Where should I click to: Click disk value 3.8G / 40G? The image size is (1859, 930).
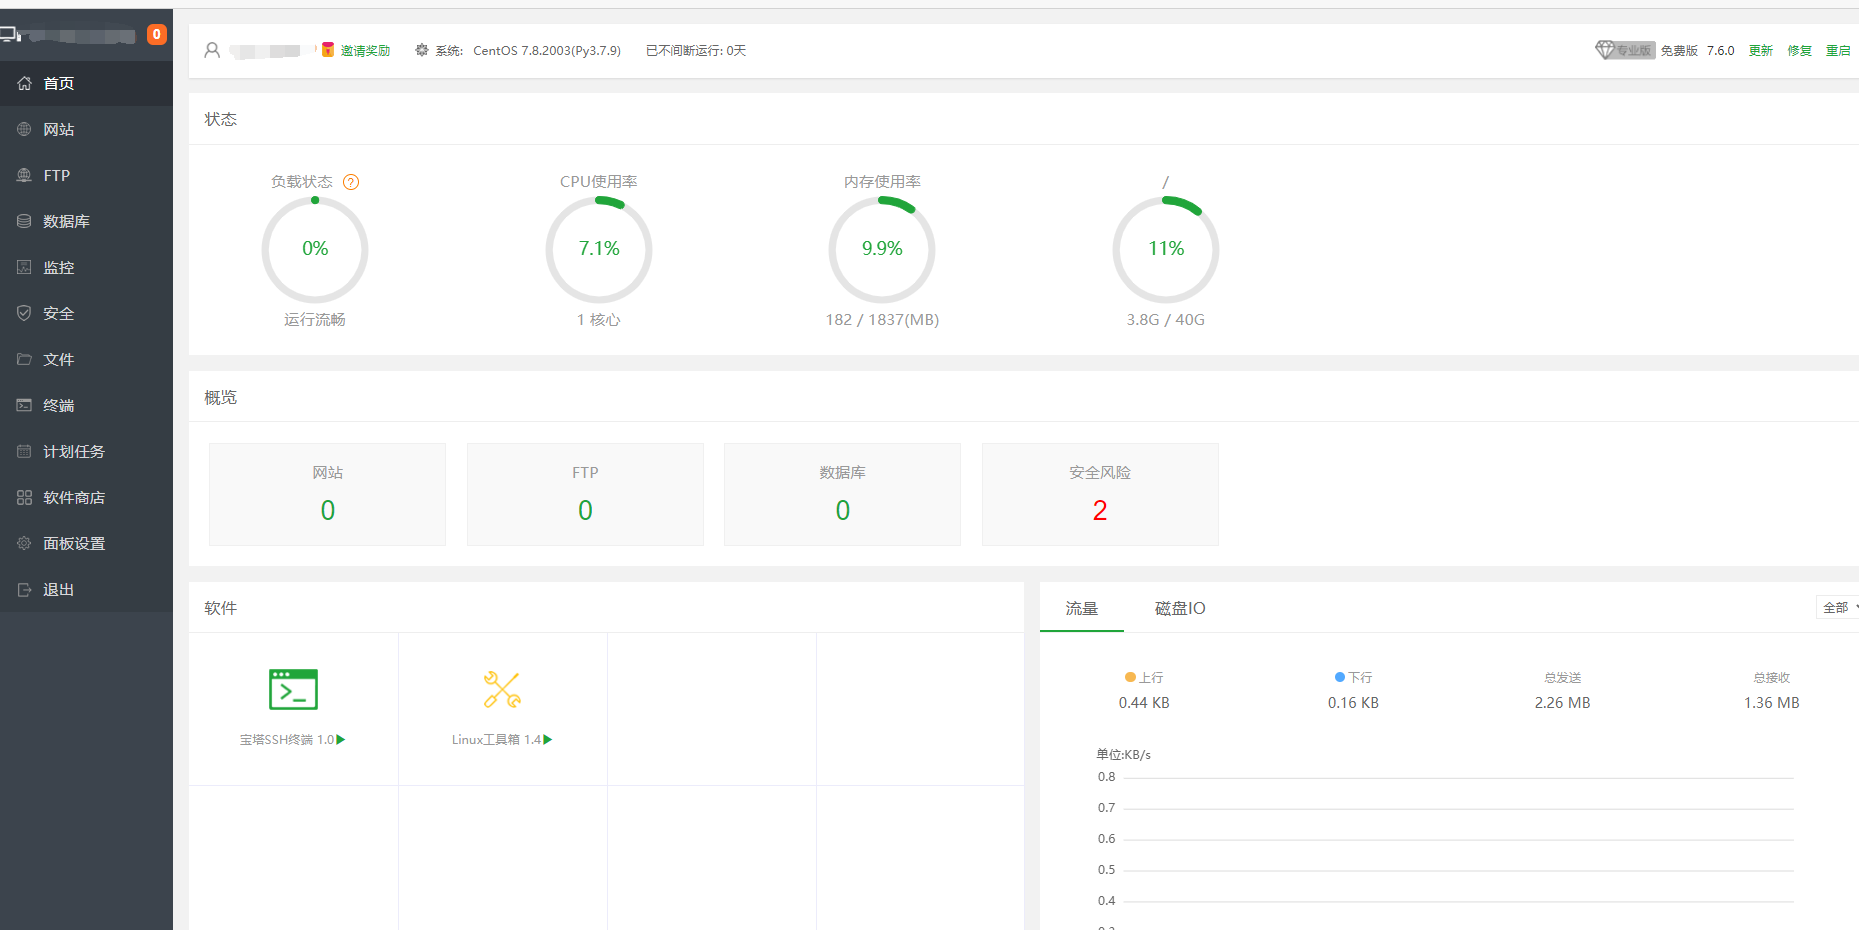click(x=1166, y=320)
